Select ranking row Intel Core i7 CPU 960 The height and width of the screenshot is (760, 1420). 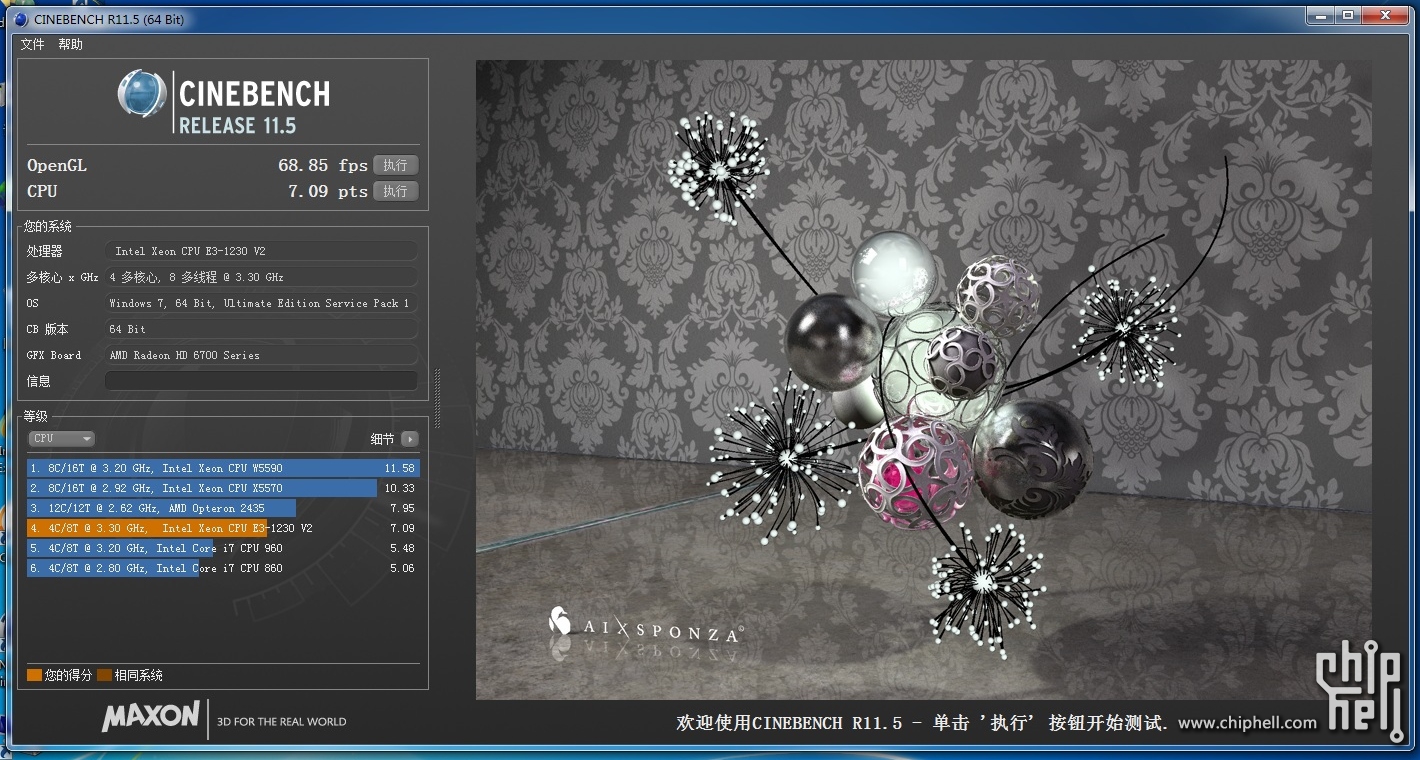coord(223,548)
